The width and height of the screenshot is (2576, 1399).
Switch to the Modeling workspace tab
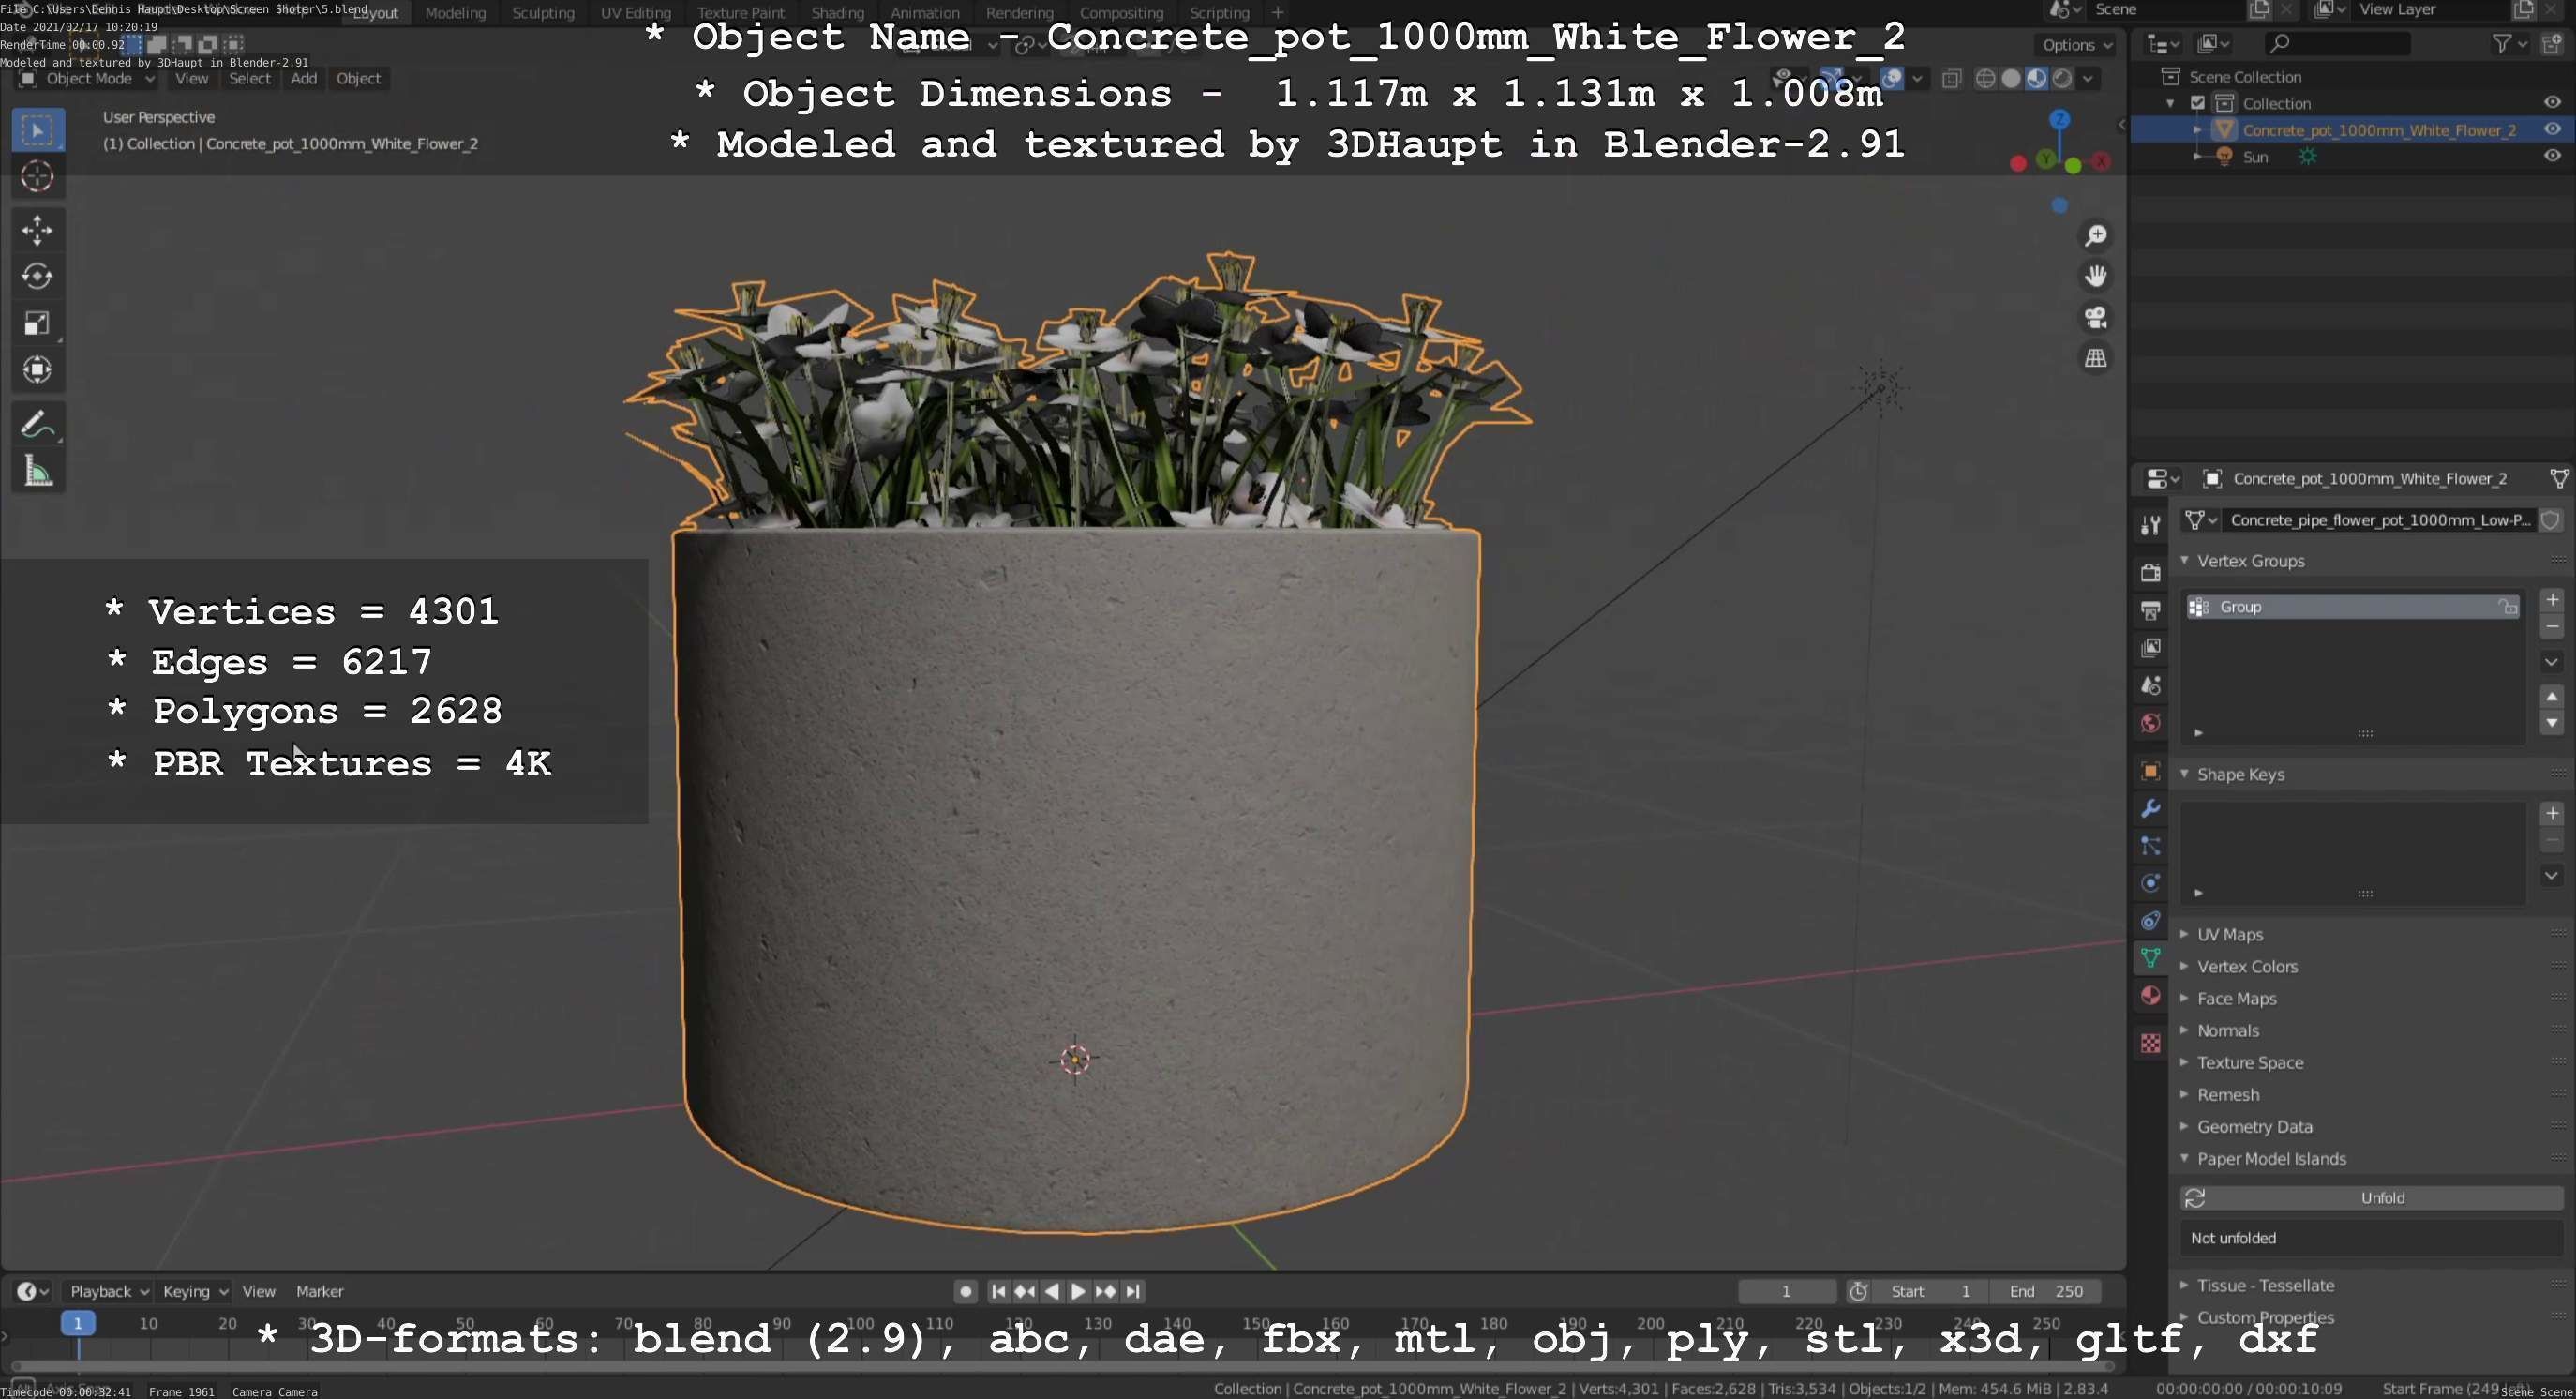click(455, 13)
